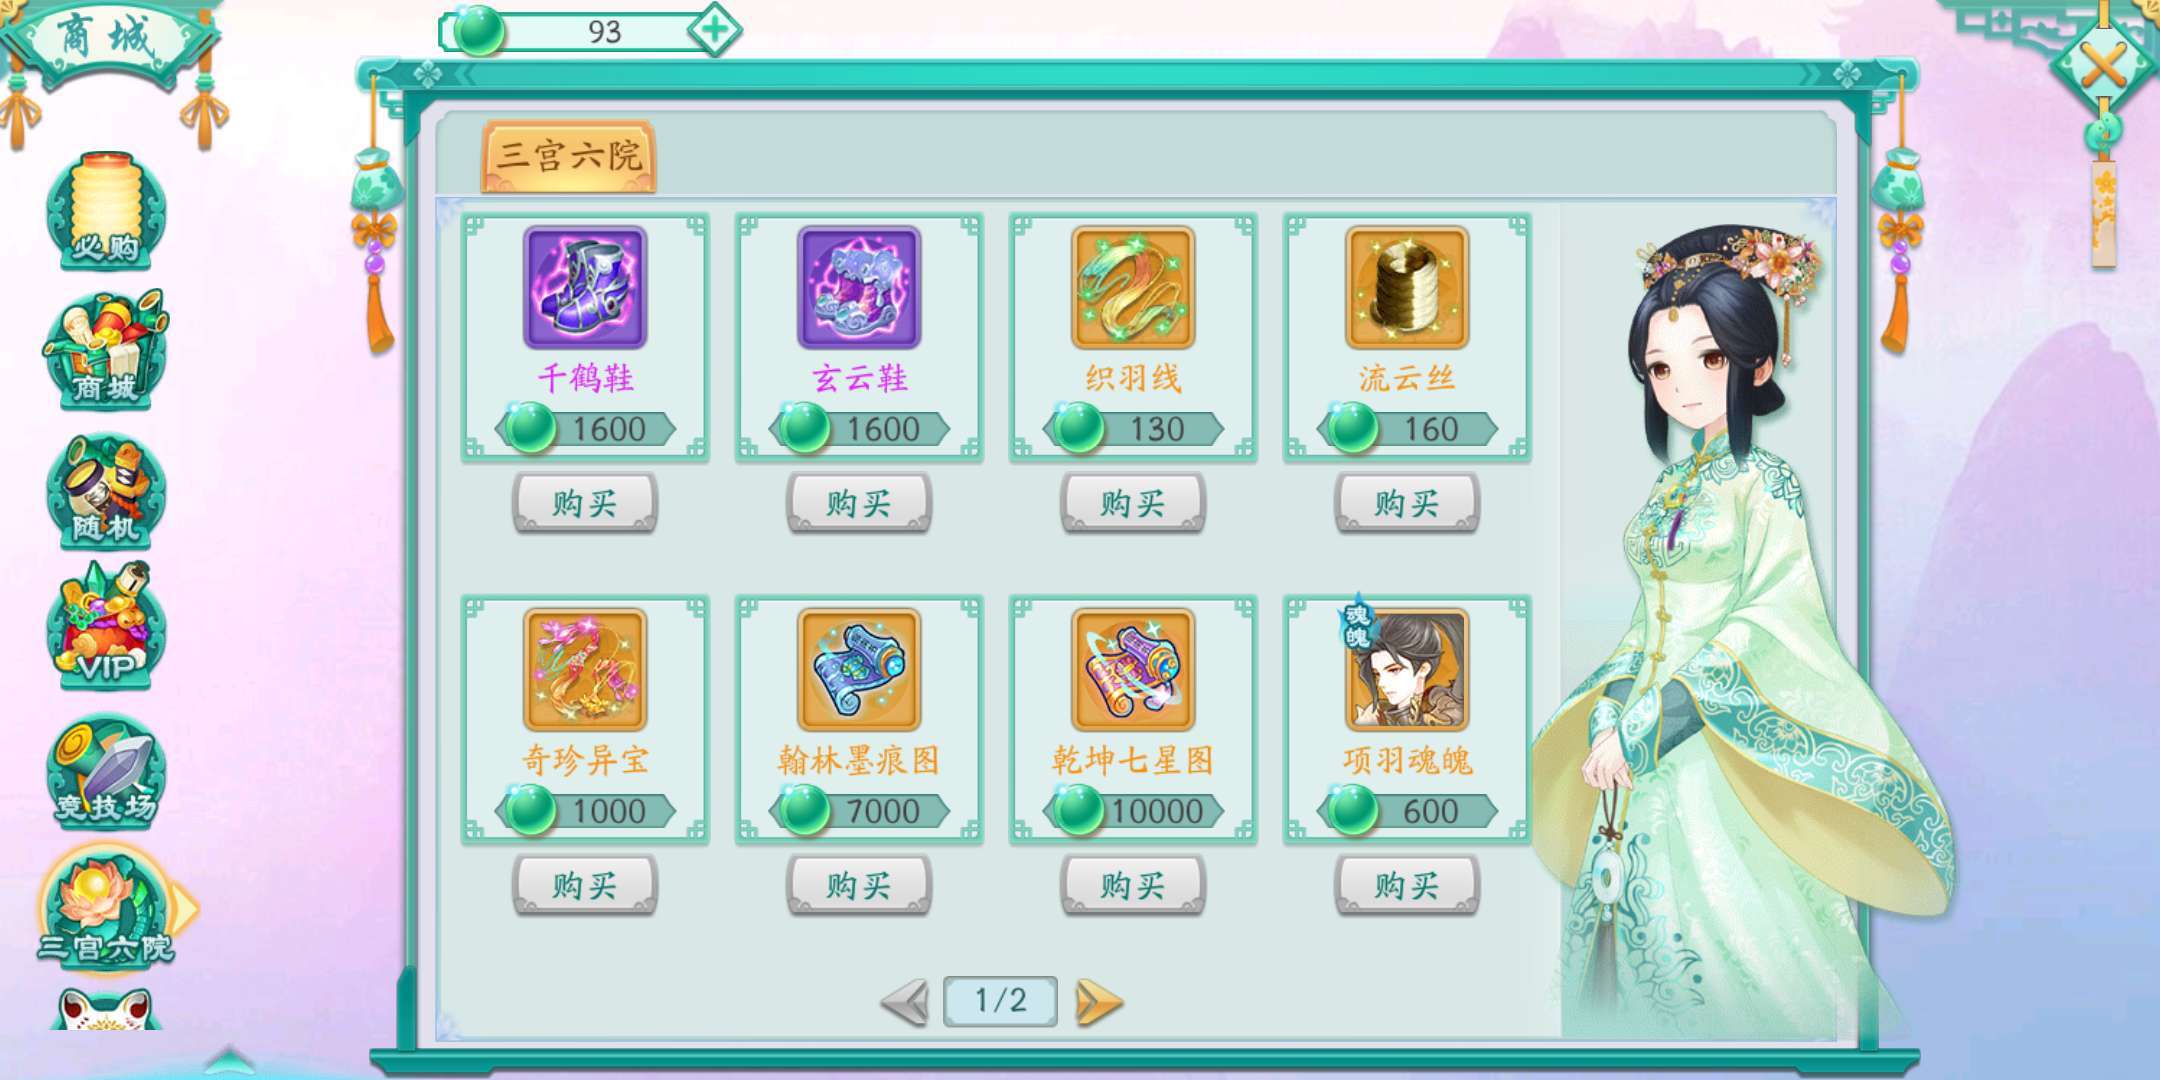Image resolution: width=2160 pixels, height=1080 pixels.
Task: Add jade currency with the plus icon
Action: (714, 30)
